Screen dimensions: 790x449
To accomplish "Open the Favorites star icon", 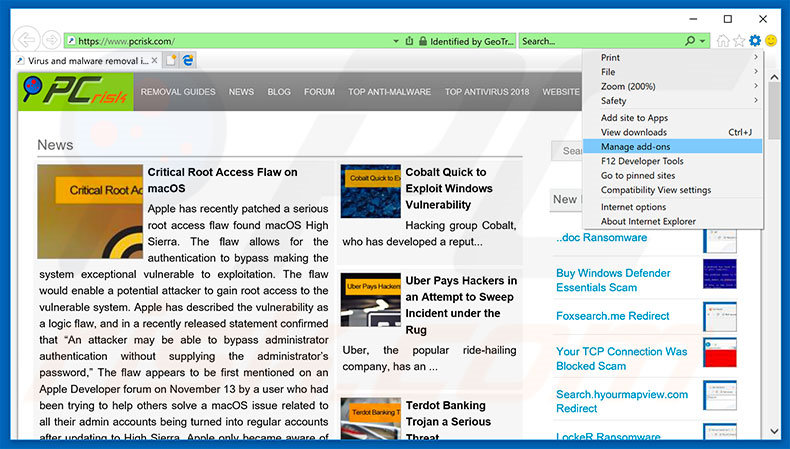I will pyautogui.click(x=739, y=41).
